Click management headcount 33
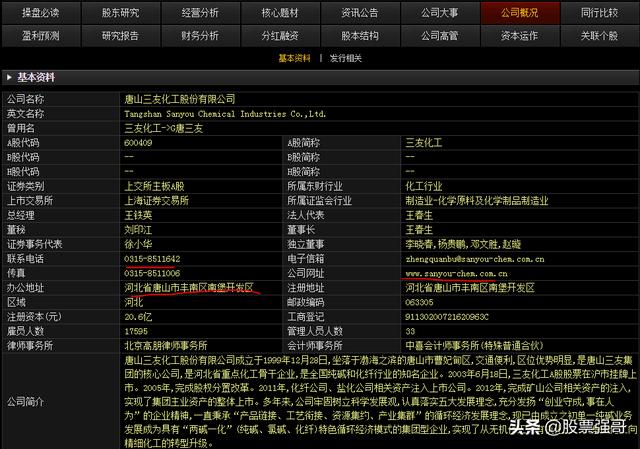640x449 pixels. (x=410, y=331)
